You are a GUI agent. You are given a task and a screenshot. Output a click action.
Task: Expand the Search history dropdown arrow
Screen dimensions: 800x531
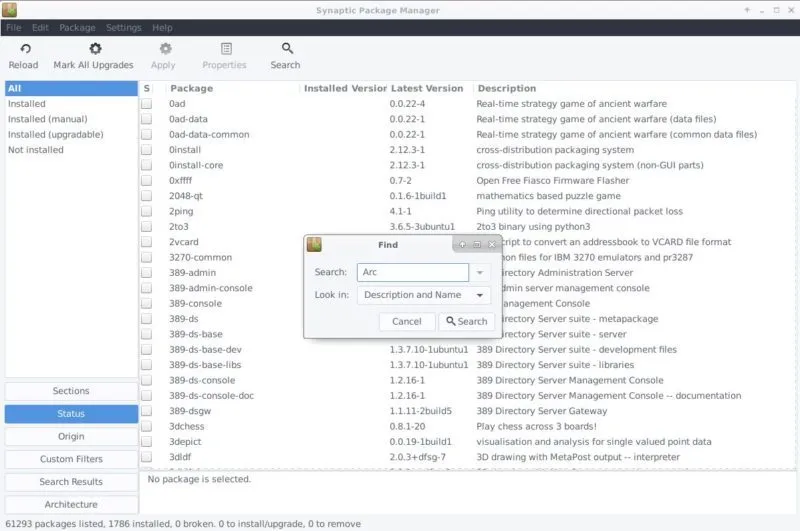click(480, 272)
